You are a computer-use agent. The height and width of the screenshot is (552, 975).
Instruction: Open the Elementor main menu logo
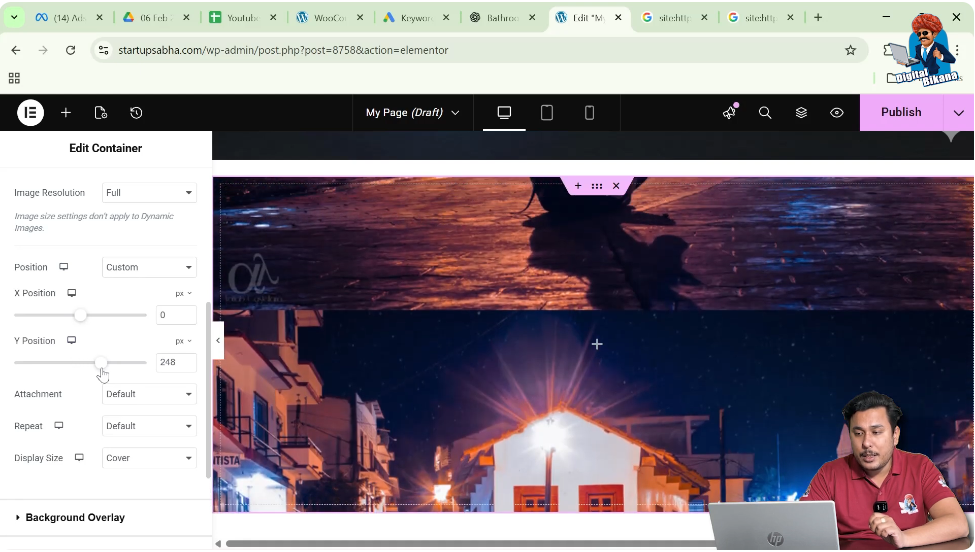tap(30, 113)
